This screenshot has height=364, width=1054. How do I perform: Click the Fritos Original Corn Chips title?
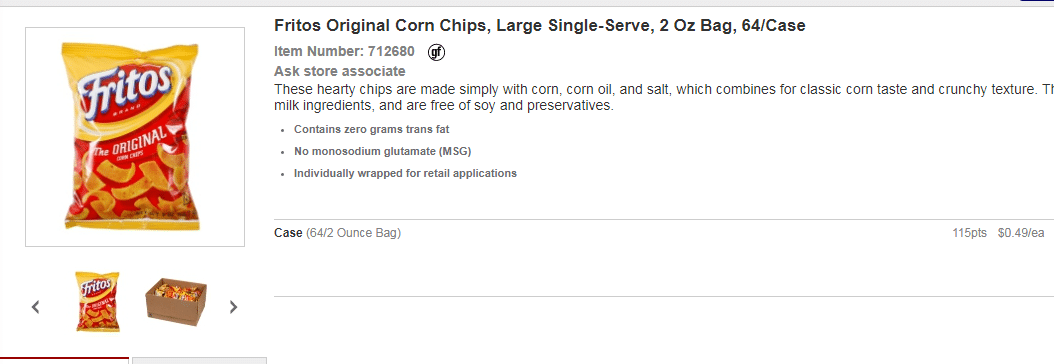540,26
